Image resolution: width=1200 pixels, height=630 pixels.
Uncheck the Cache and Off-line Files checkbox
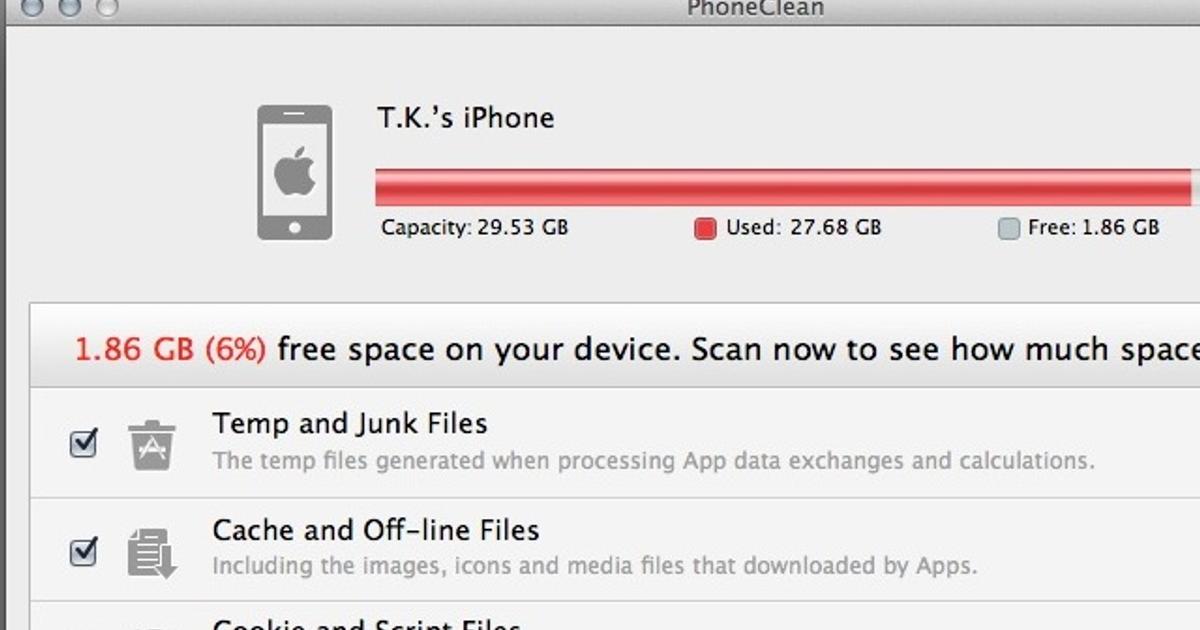(x=84, y=550)
